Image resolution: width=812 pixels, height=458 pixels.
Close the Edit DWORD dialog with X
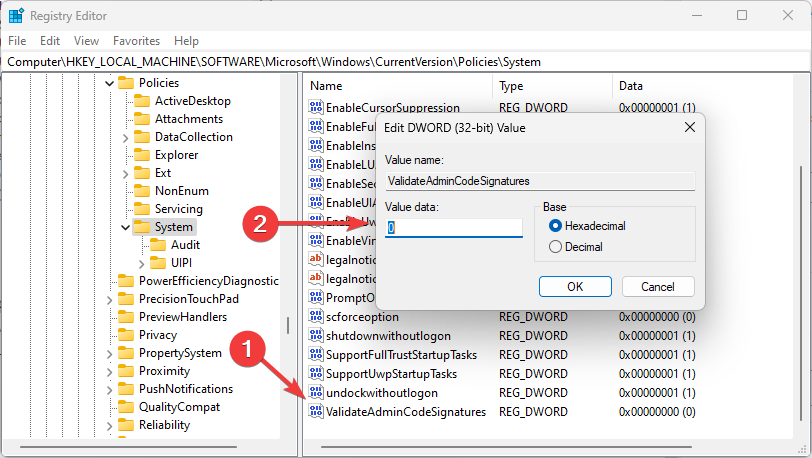pos(690,127)
